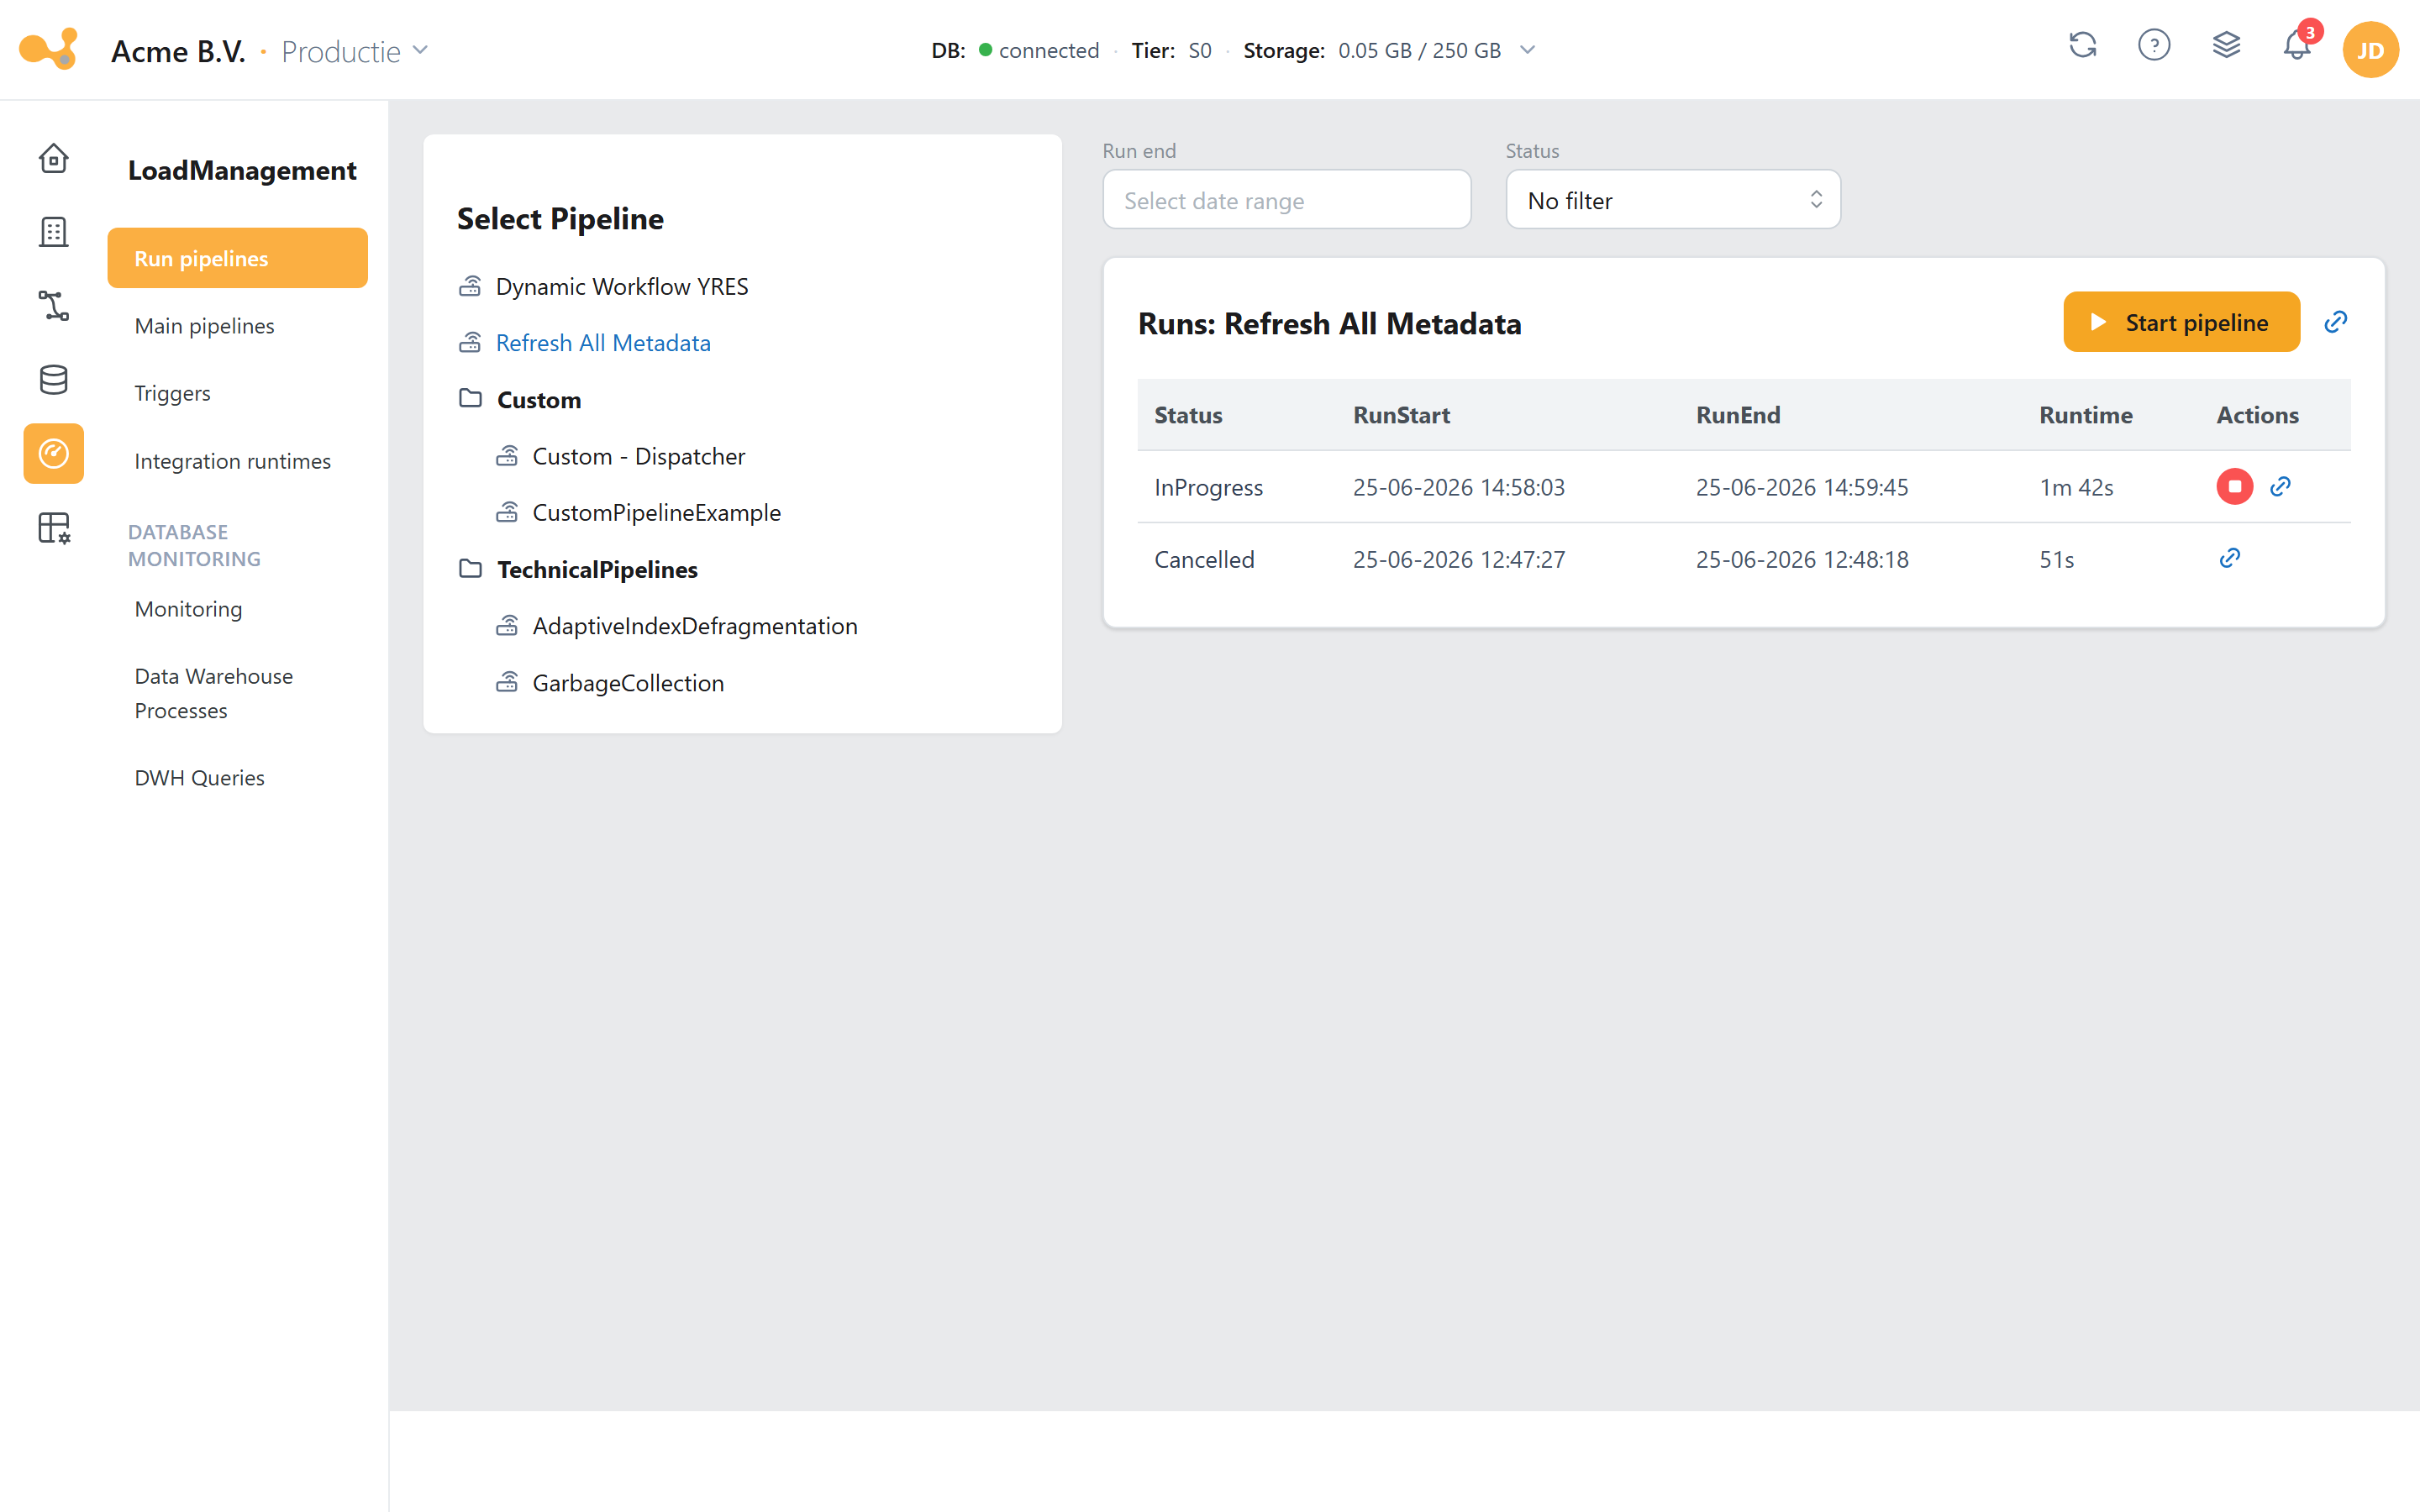Click link icon beside Start pipeline
The height and width of the screenshot is (1512, 2420).
(2335, 322)
